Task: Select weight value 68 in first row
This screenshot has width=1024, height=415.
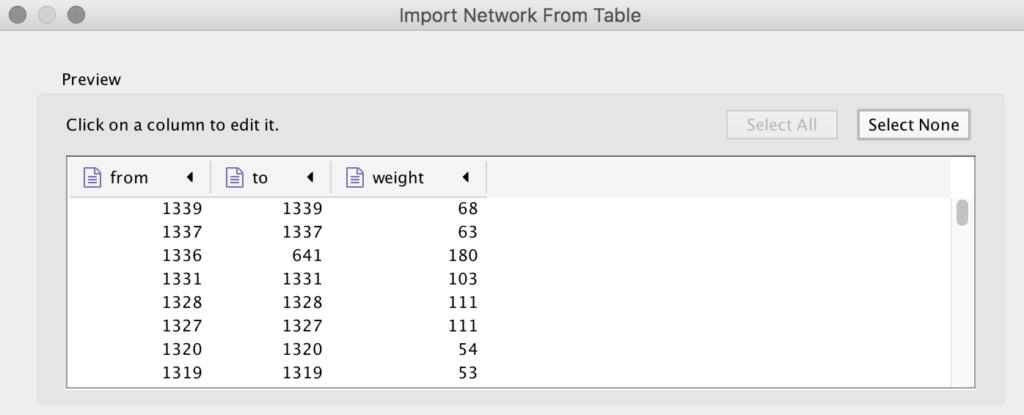Action: click(467, 208)
